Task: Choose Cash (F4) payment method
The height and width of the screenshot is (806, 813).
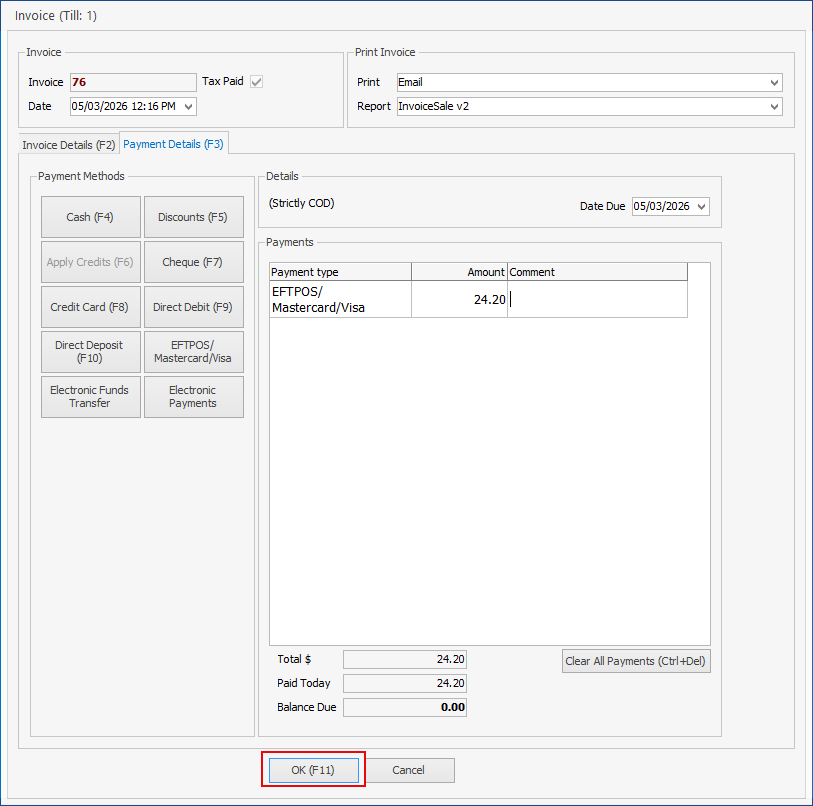Action: (90, 217)
